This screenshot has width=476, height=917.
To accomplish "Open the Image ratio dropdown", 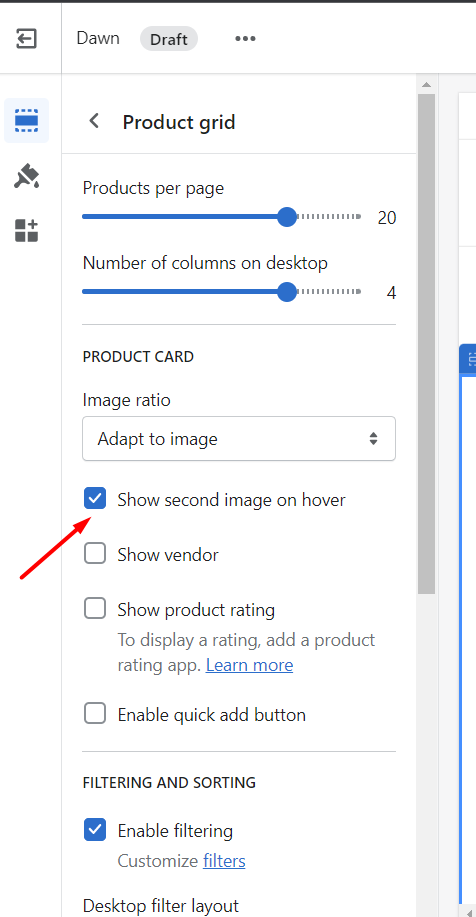I will pos(239,439).
